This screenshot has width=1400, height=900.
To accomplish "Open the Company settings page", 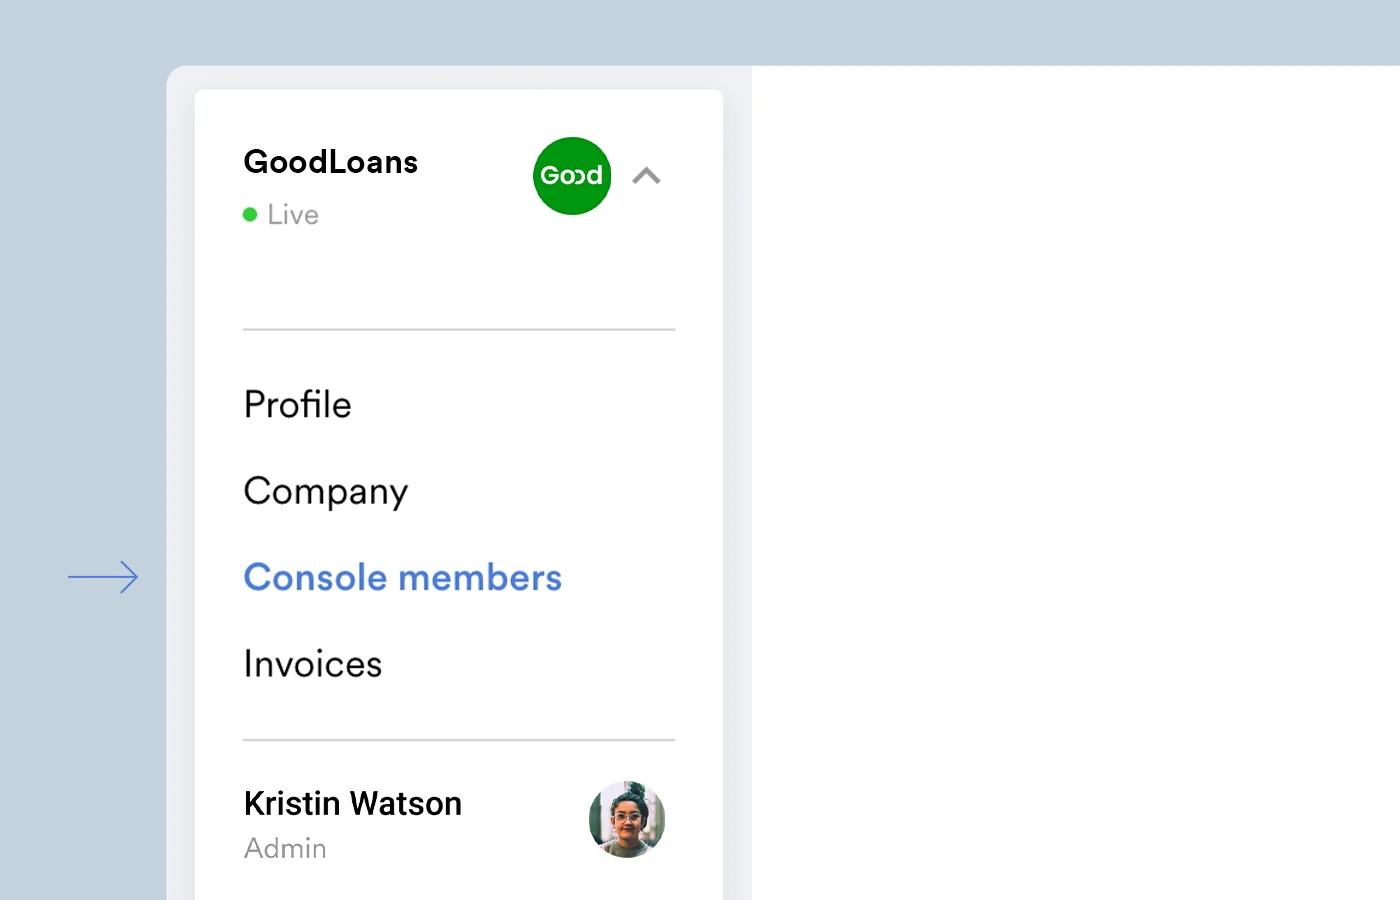I will click(326, 491).
